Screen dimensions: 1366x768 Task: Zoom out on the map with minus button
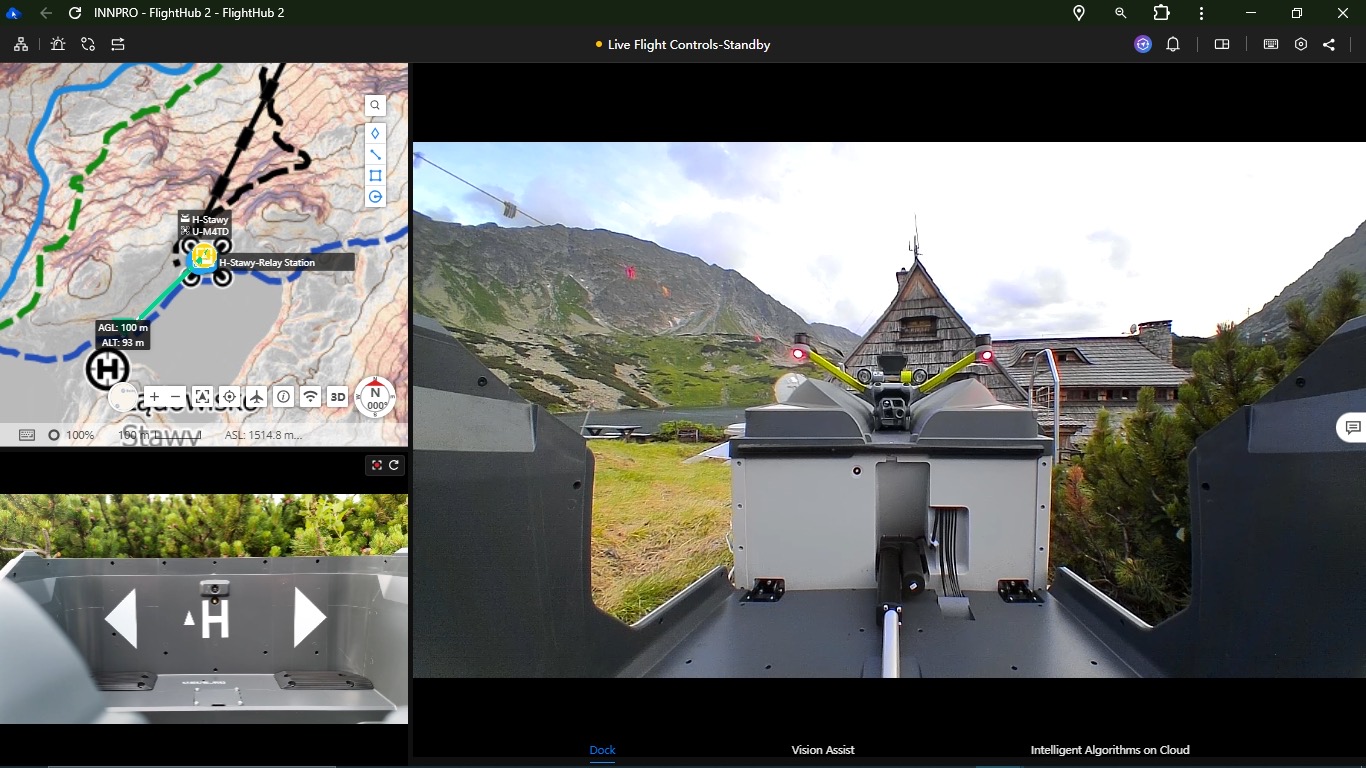pyautogui.click(x=176, y=397)
